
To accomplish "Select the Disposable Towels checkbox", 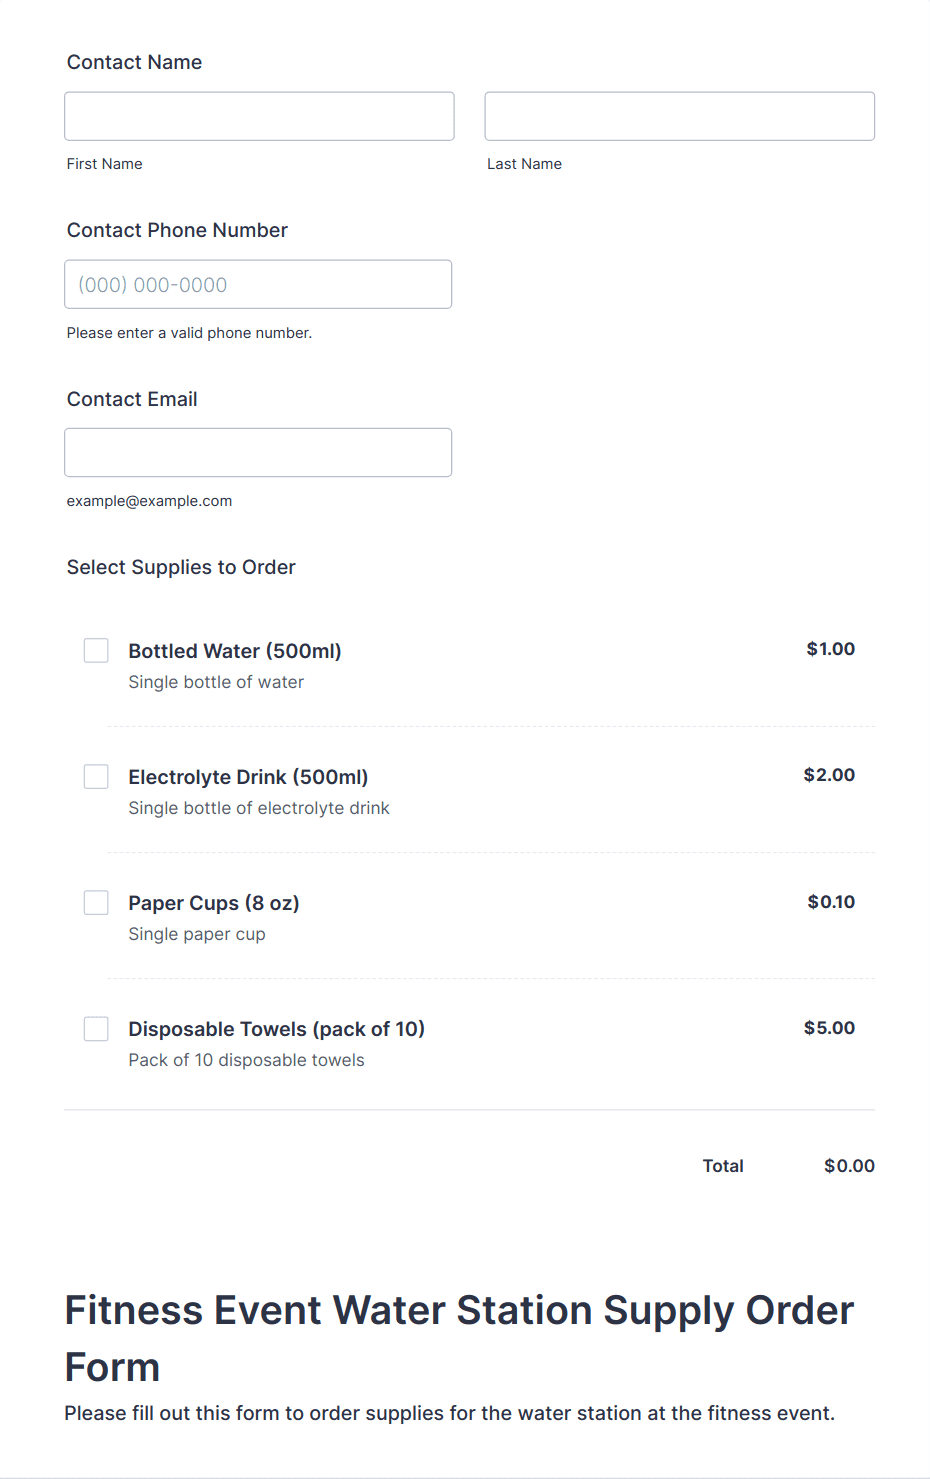I will coord(96,1029).
